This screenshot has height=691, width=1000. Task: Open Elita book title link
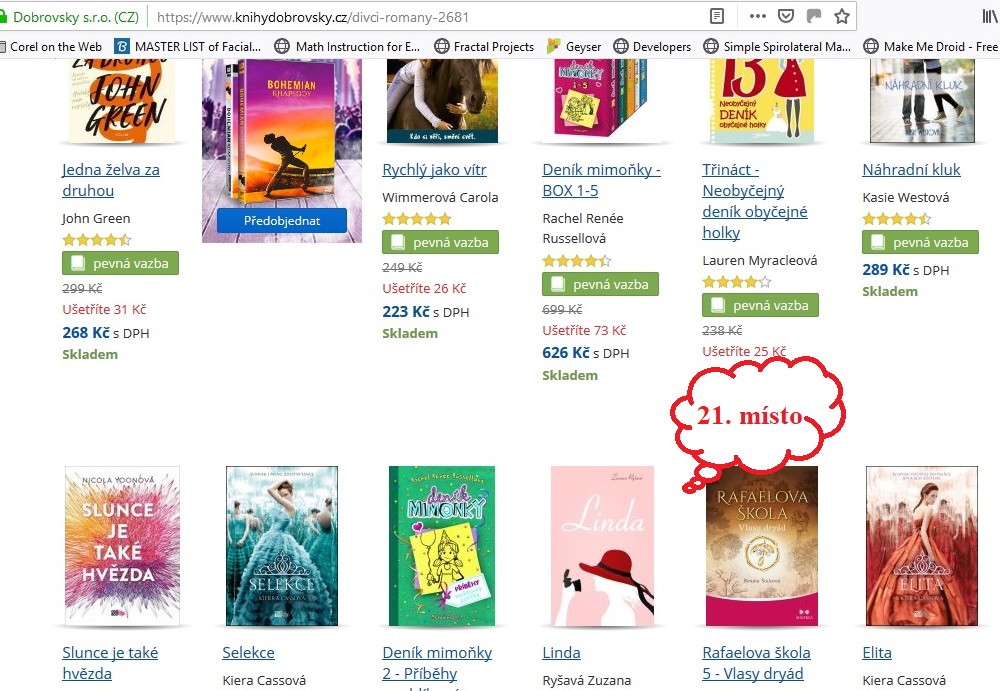click(x=877, y=653)
